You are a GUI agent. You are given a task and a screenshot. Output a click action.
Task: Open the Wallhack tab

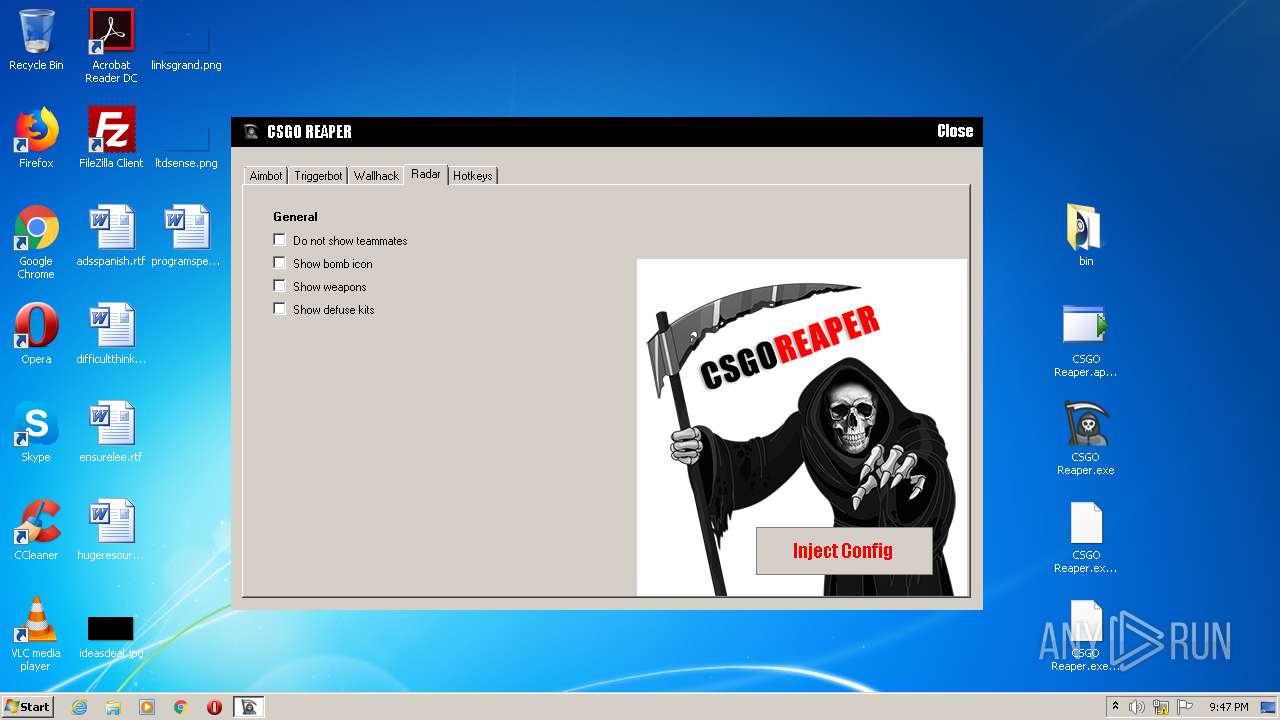click(x=376, y=176)
